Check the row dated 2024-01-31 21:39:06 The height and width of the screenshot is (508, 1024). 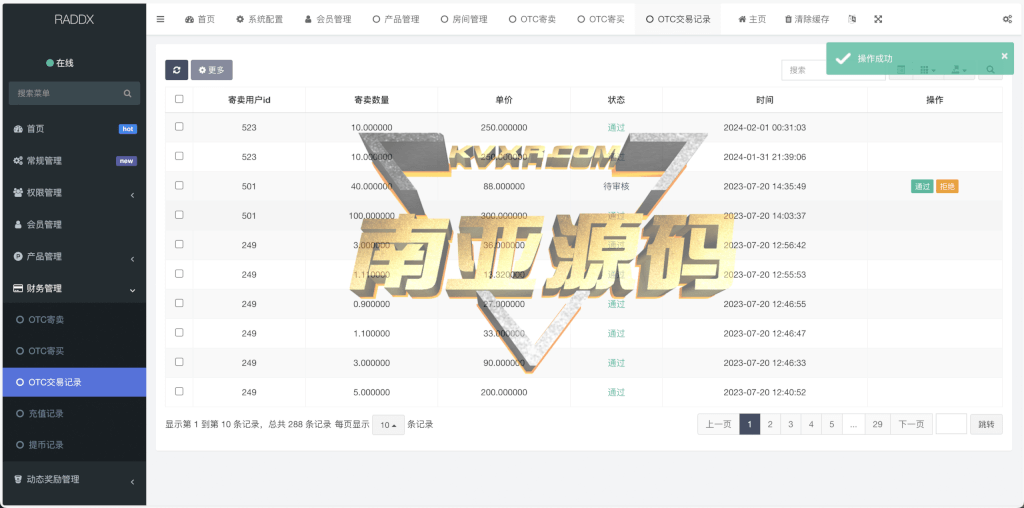[179, 156]
